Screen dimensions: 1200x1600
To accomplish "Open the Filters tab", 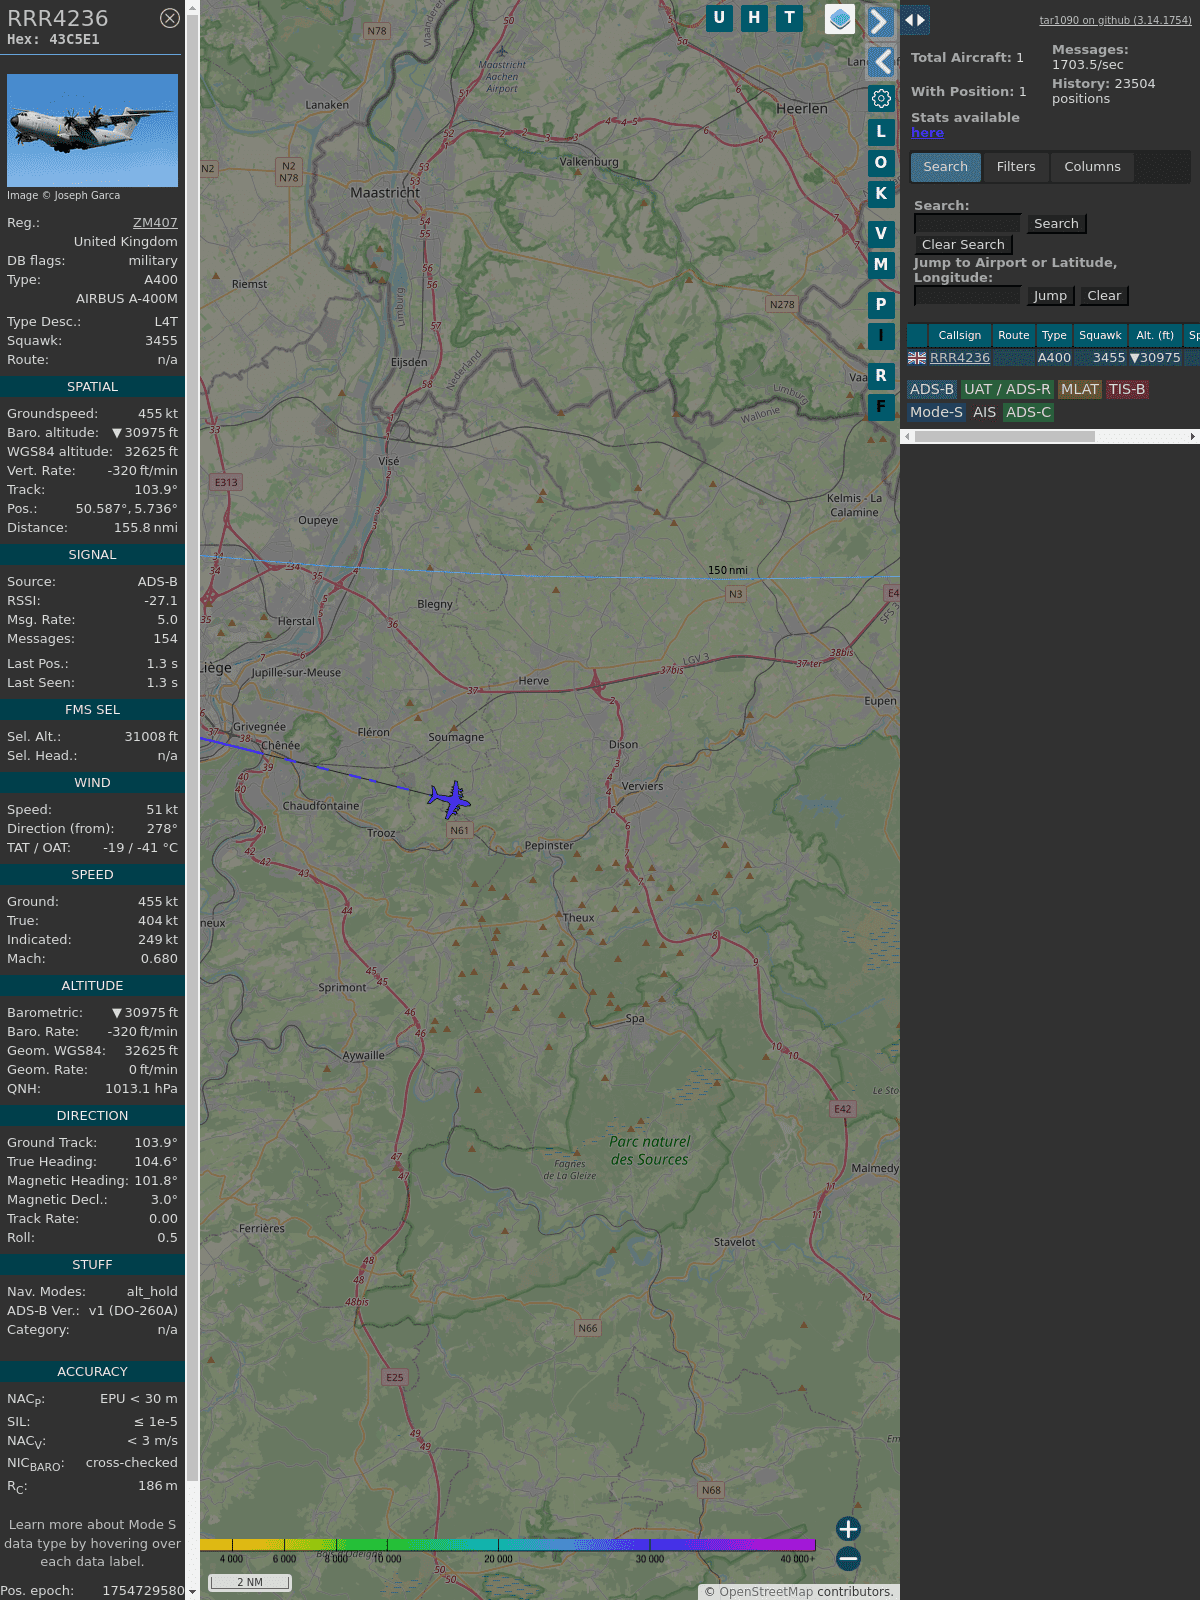I will pos(1016,167).
